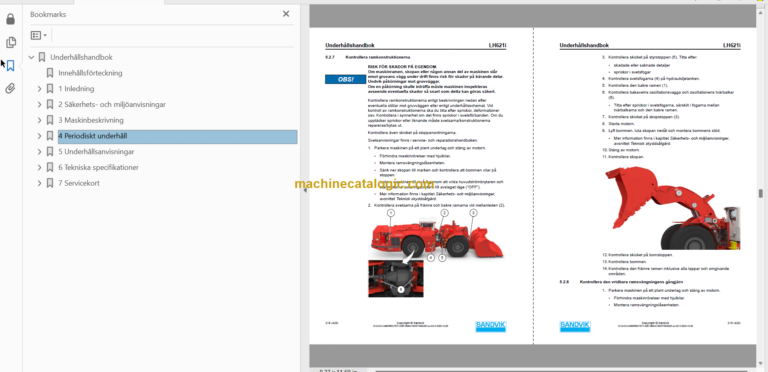Click bookmark icon beside 4 Periodiskt underhåll
This screenshot has height=372, width=768.
click(x=50, y=136)
